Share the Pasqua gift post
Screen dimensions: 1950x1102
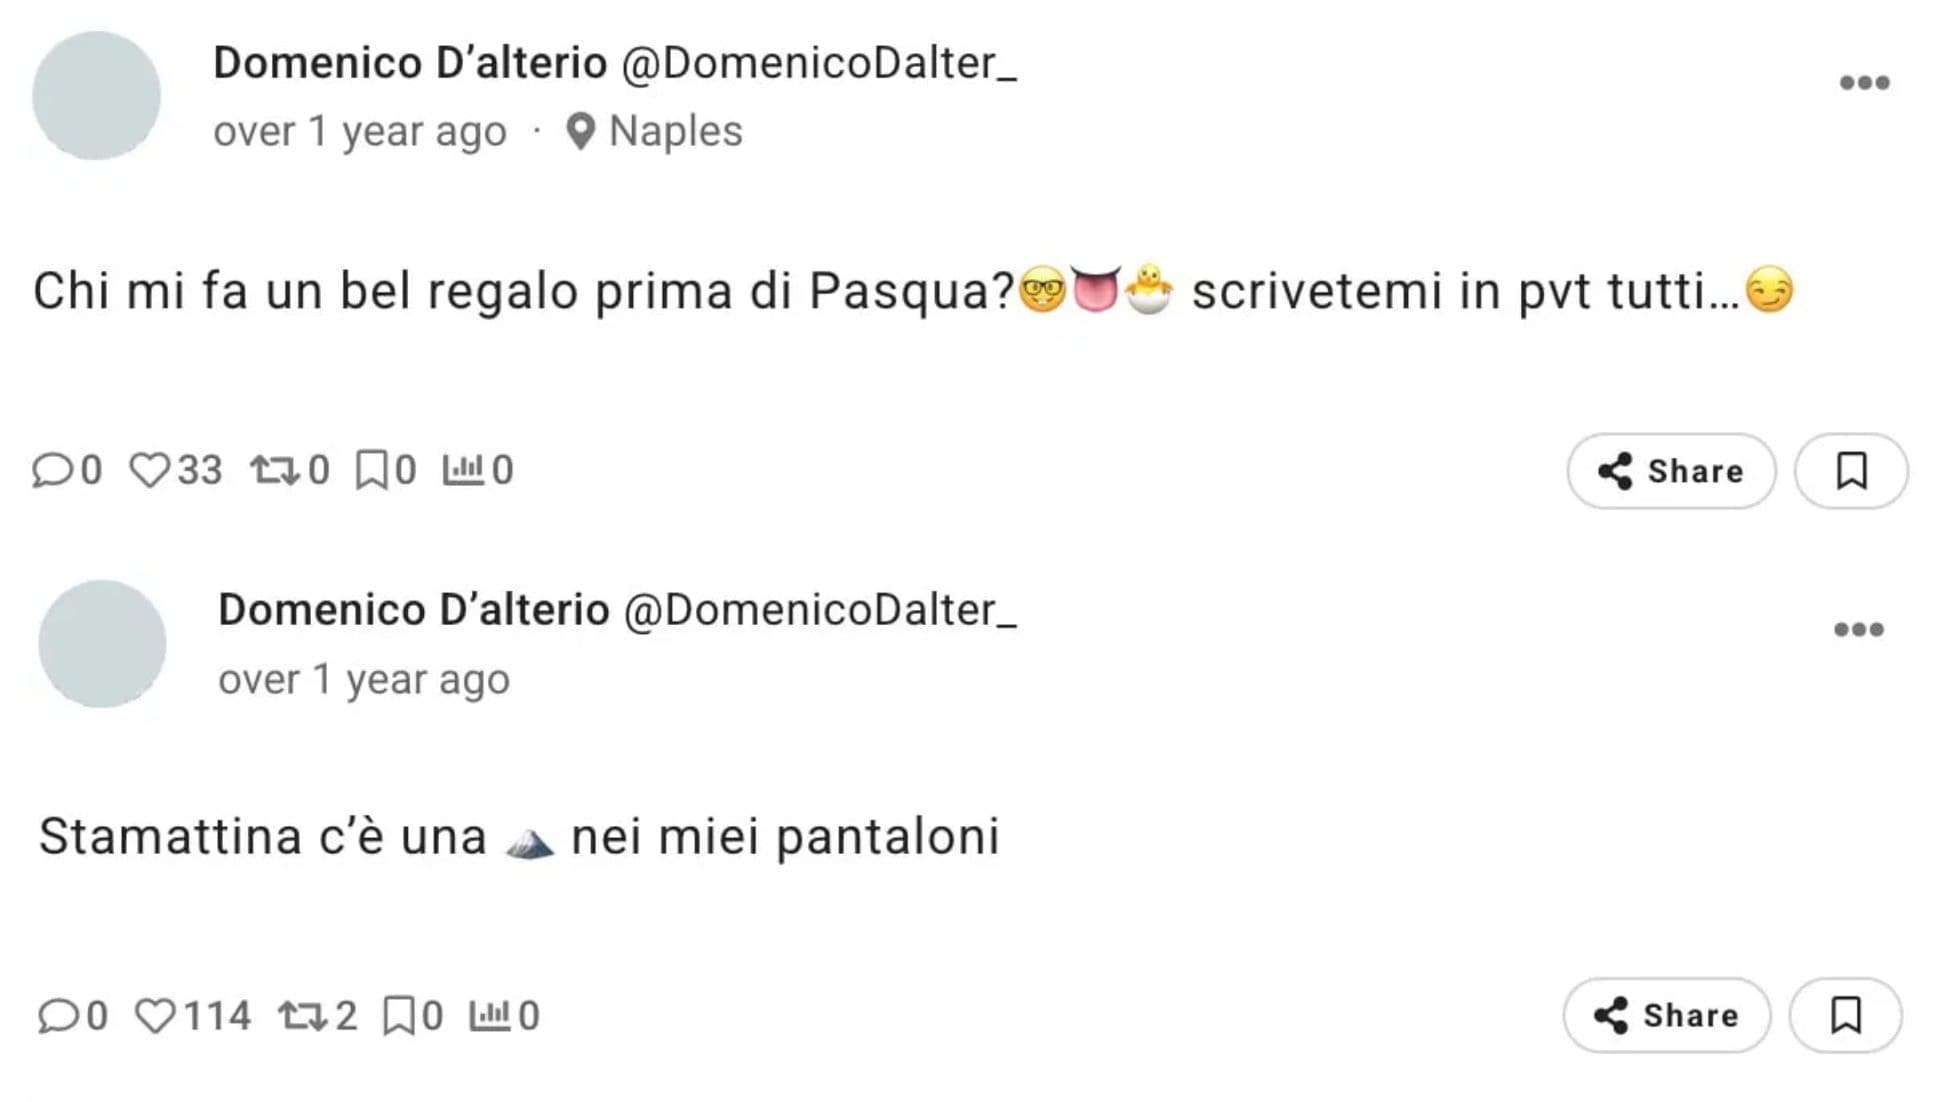(x=1670, y=471)
